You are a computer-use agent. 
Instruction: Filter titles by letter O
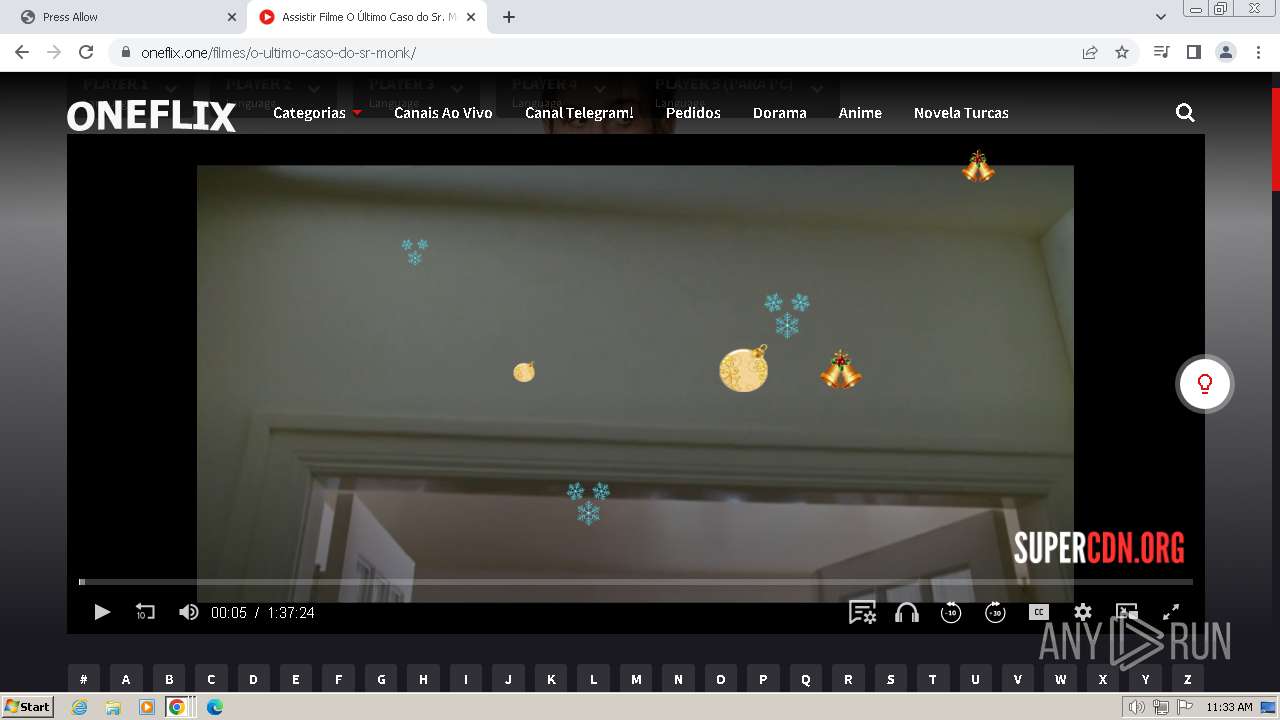coord(721,679)
